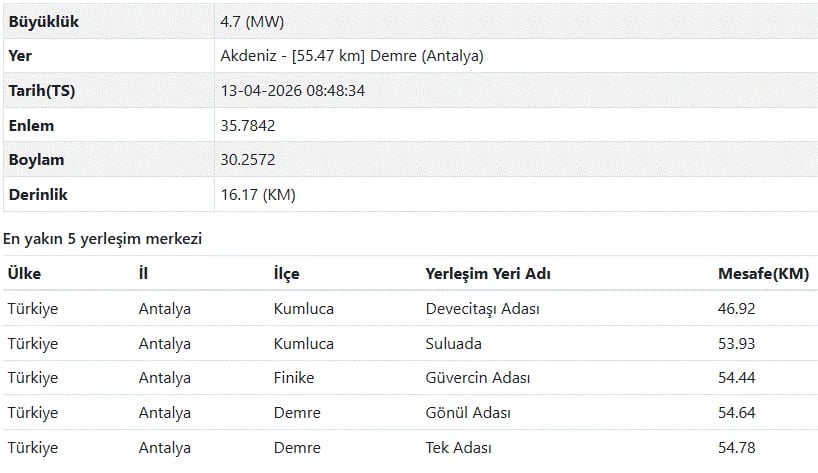
Task: Select the Boylam value 30.2572
Action: pyautogui.click(x=248, y=160)
